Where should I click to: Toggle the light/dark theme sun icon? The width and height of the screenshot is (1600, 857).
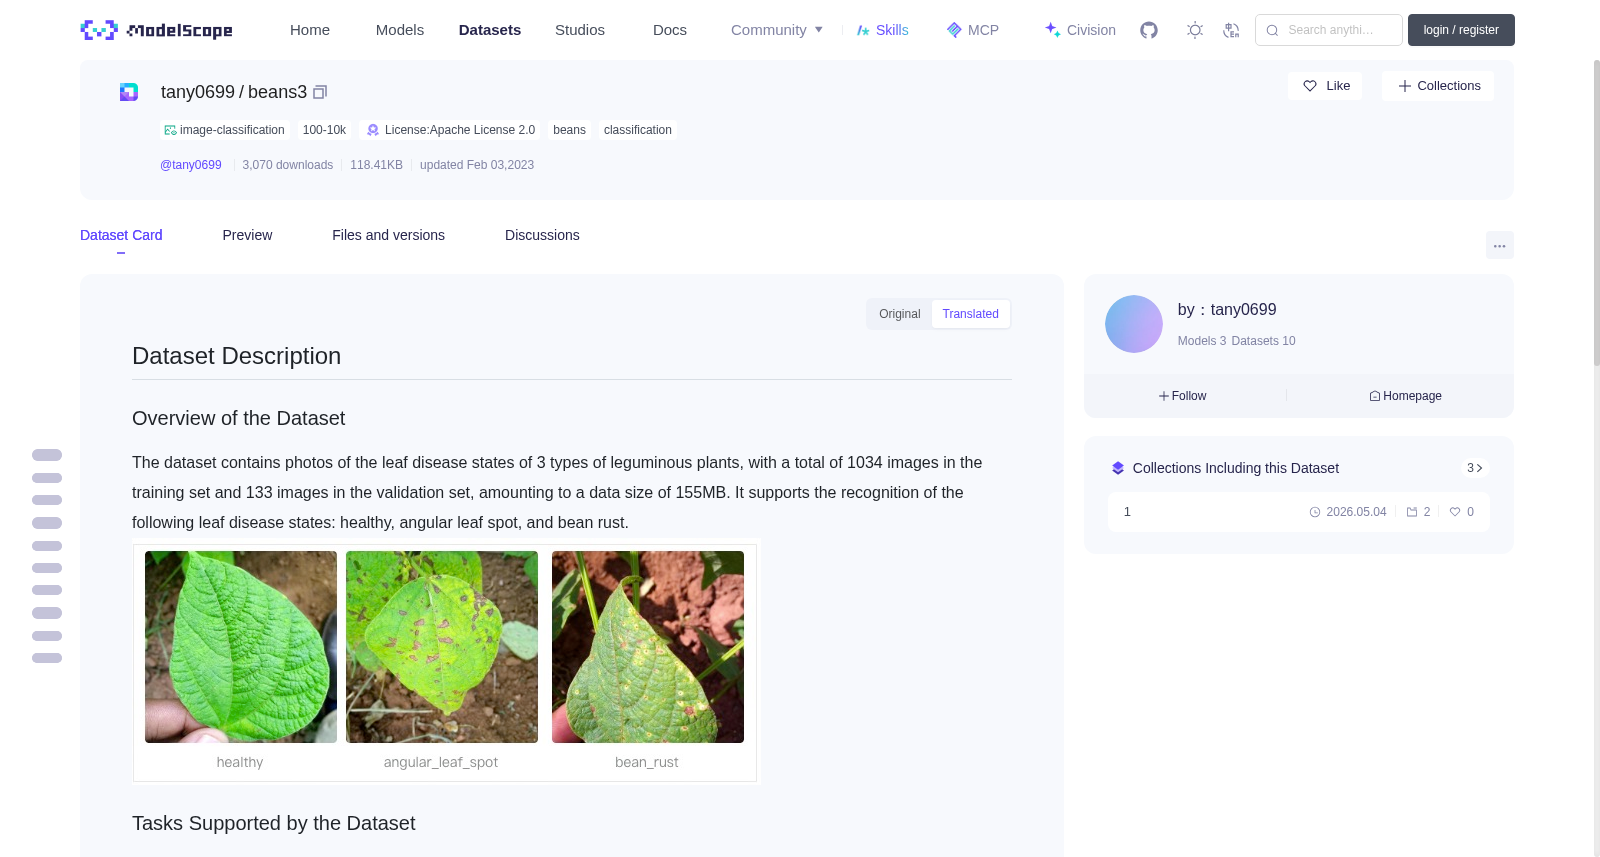(1195, 30)
